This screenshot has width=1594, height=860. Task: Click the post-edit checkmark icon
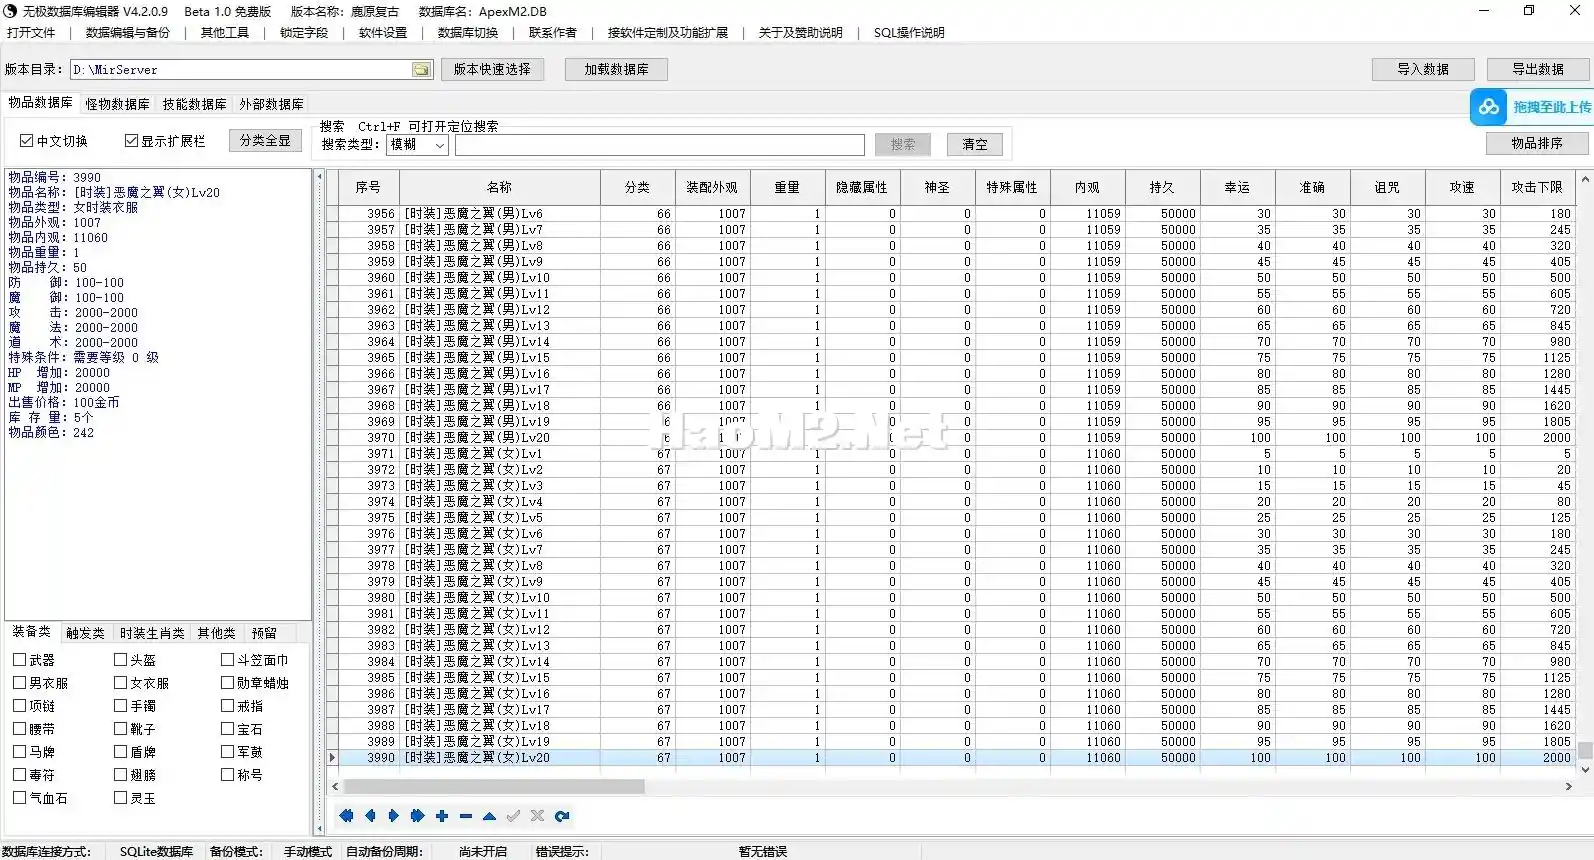click(x=513, y=816)
